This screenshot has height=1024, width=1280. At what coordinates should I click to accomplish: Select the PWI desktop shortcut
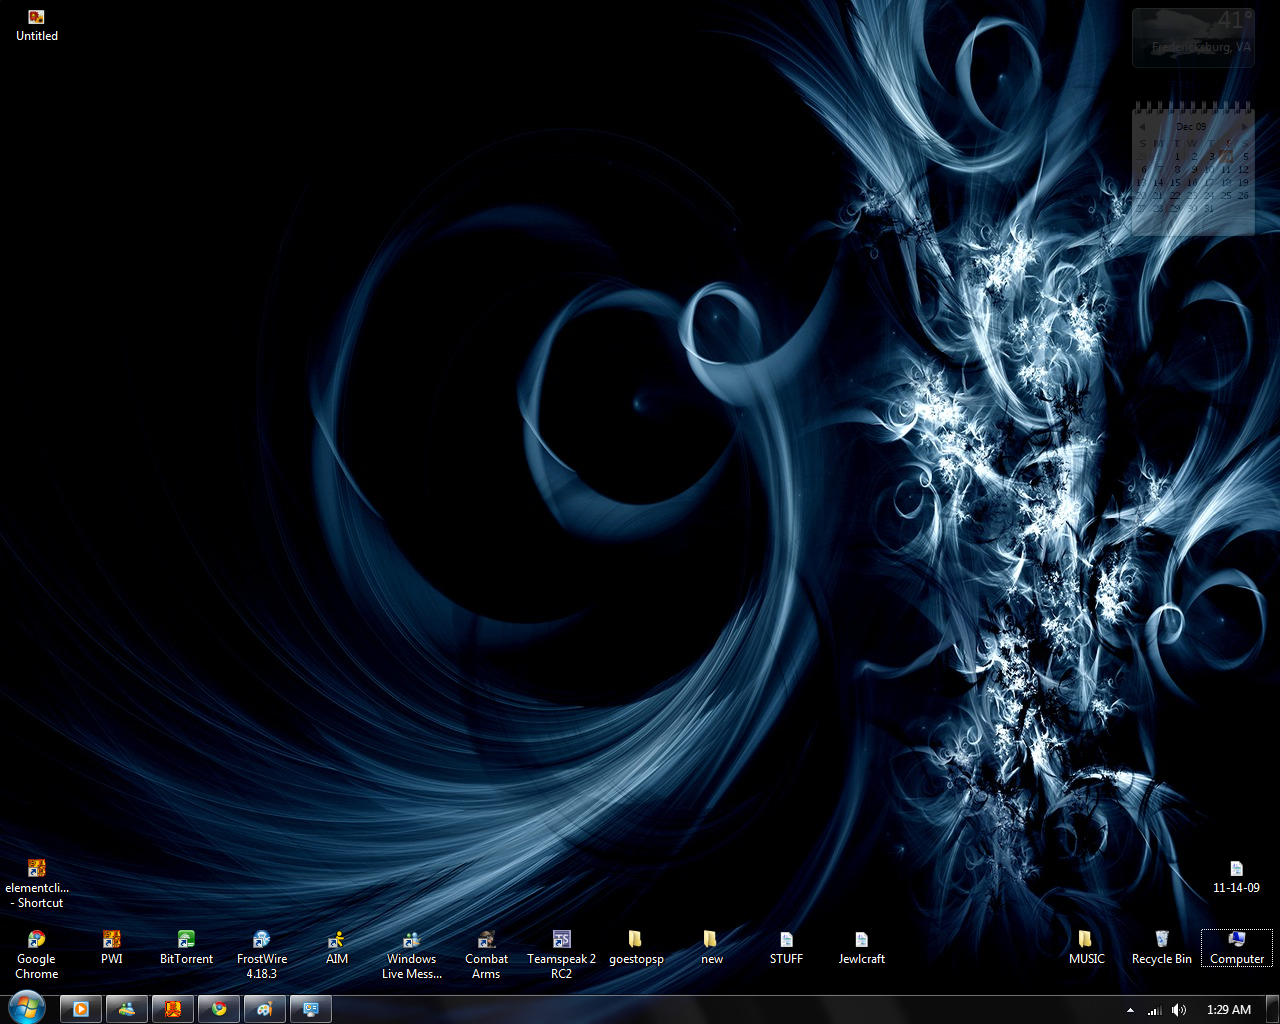111,946
